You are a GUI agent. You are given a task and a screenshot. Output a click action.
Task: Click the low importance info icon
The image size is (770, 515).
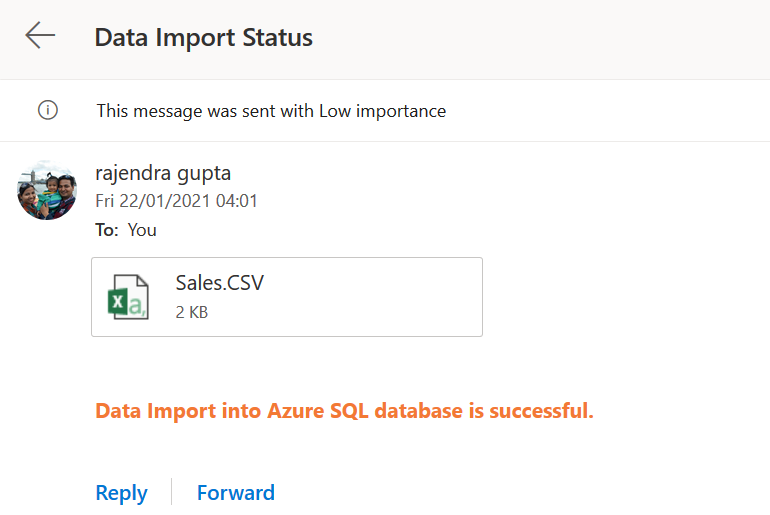(47, 110)
